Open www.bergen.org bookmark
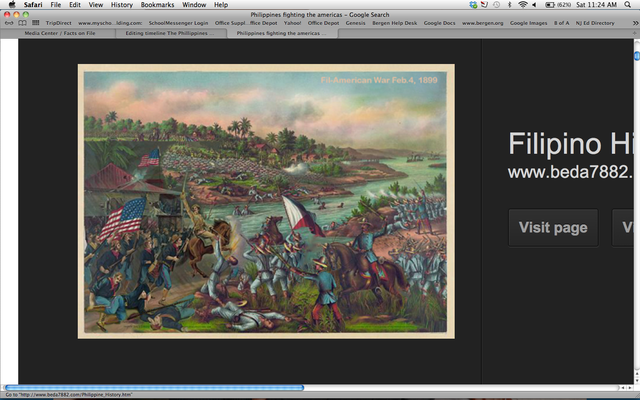Image resolution: width=640 pixels, height=400 pixels. [x=482, y=23]
